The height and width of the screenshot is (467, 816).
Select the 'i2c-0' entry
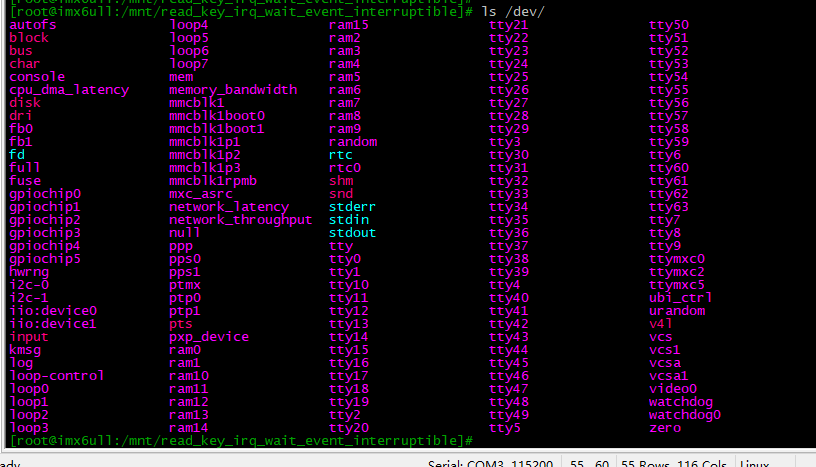point(29,285)
